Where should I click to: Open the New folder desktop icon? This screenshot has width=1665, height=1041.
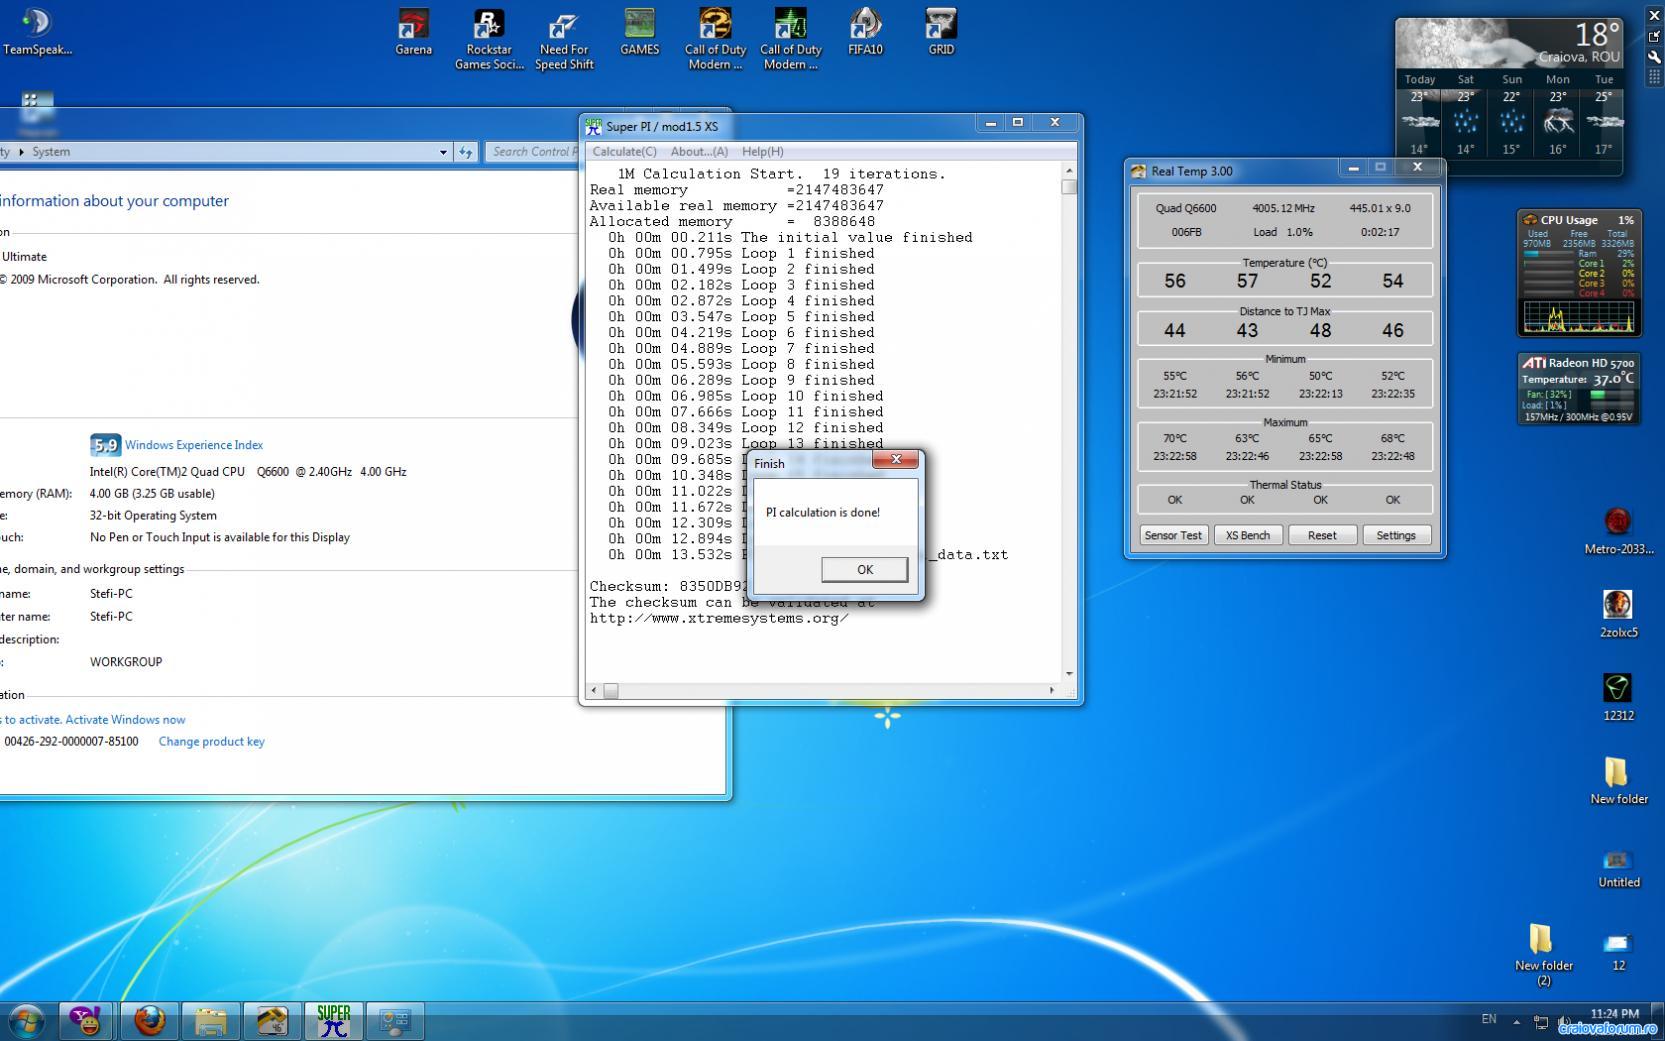(1618, 781)
